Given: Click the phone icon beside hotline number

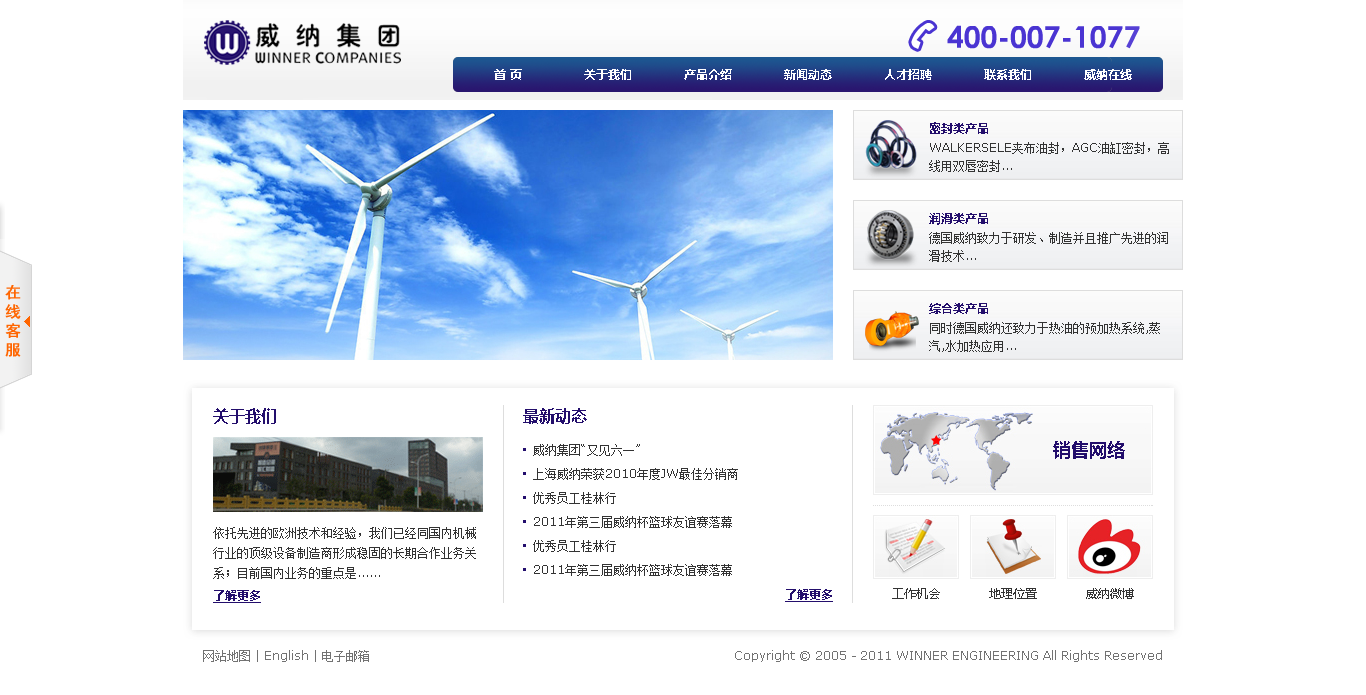Looking at the screenshot, I should click(922, 37).
